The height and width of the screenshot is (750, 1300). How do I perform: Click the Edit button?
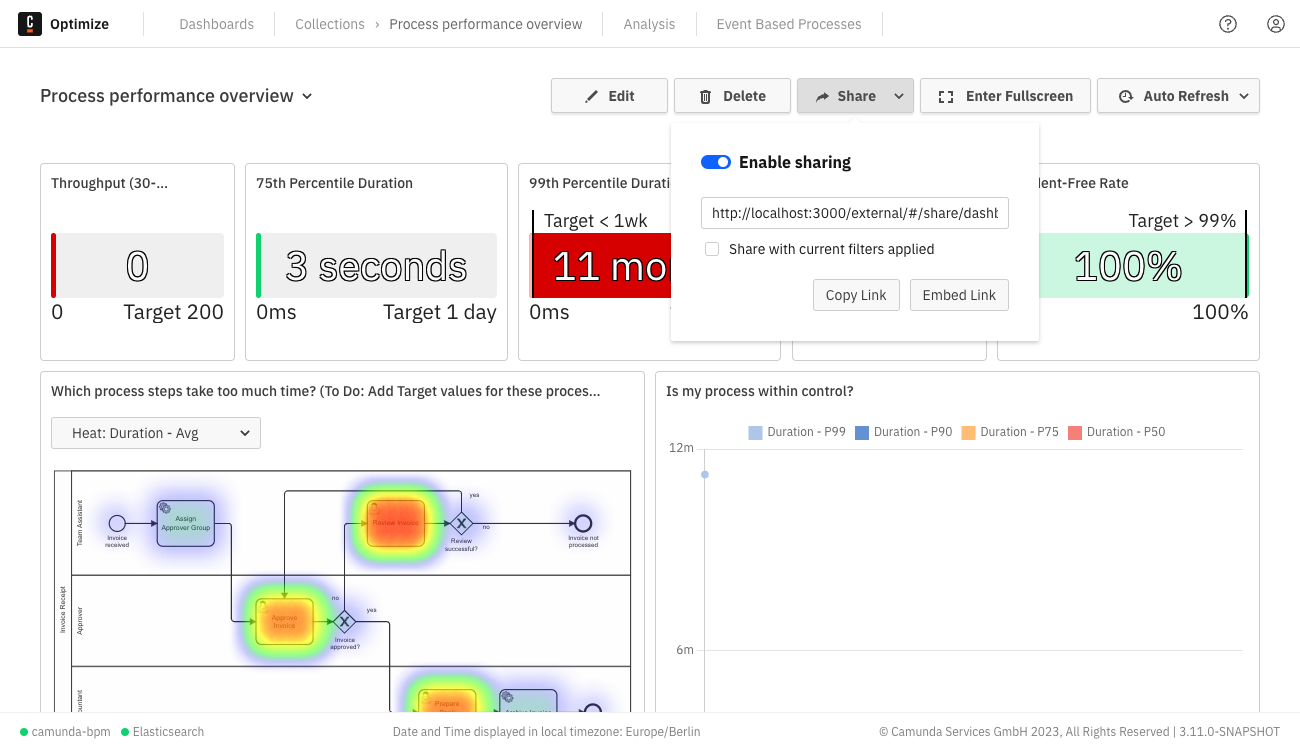609,96
